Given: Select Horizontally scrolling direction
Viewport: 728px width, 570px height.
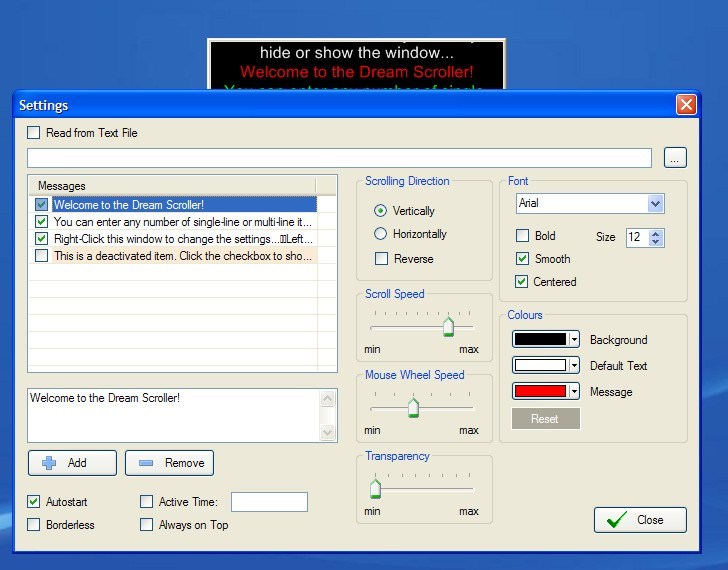Looking at the screenshot, I should click(380, 233).
